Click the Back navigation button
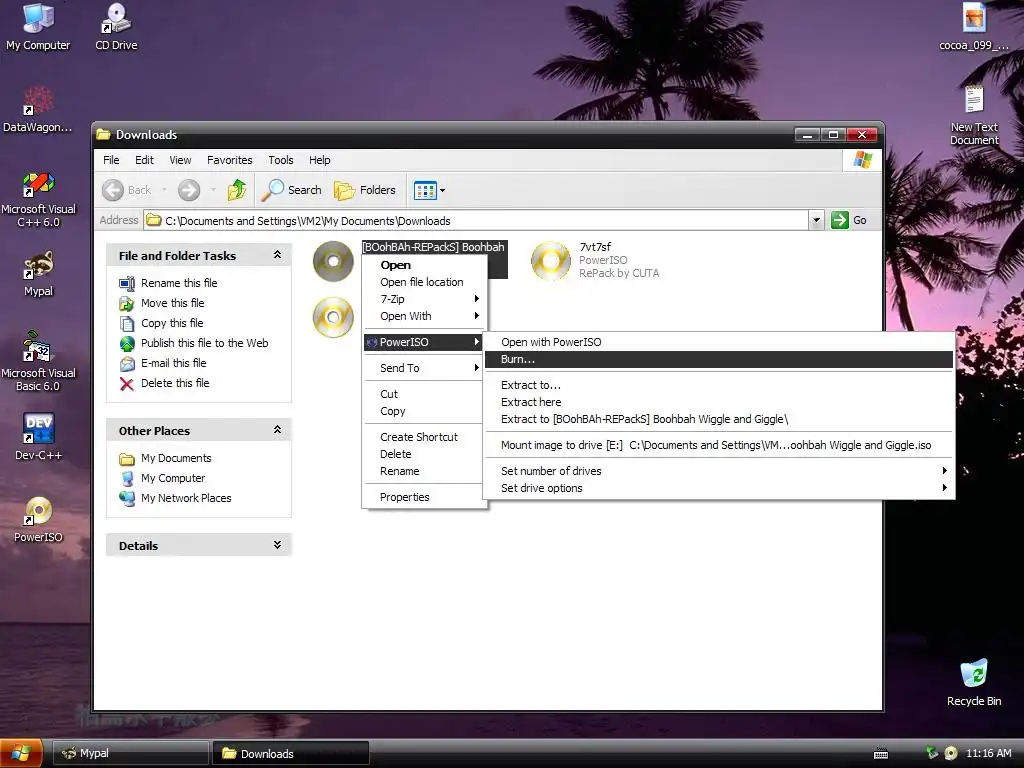Screen dimensions: 1024x768 (127, 190)
